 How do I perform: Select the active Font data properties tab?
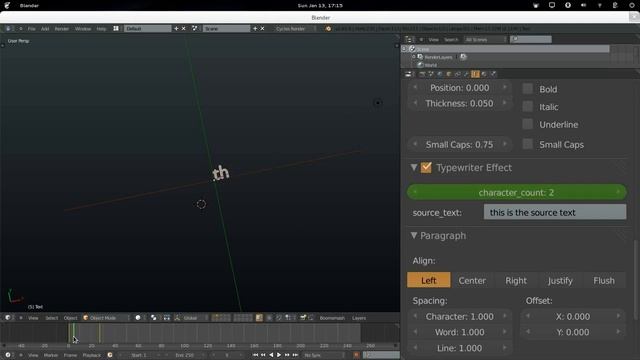[475, 74]
